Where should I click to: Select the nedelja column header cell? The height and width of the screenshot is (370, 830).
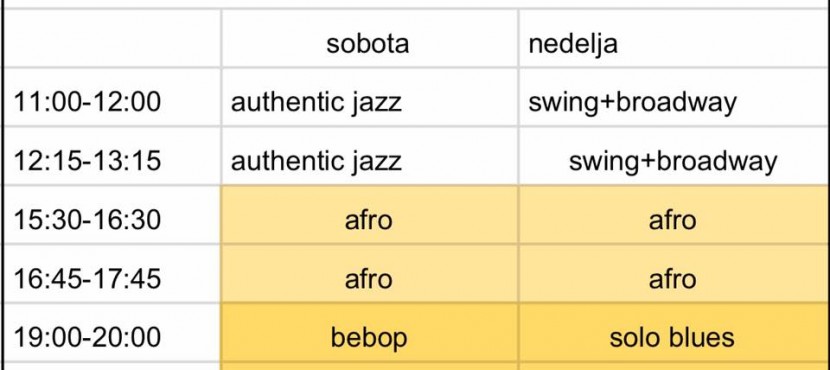674,38
